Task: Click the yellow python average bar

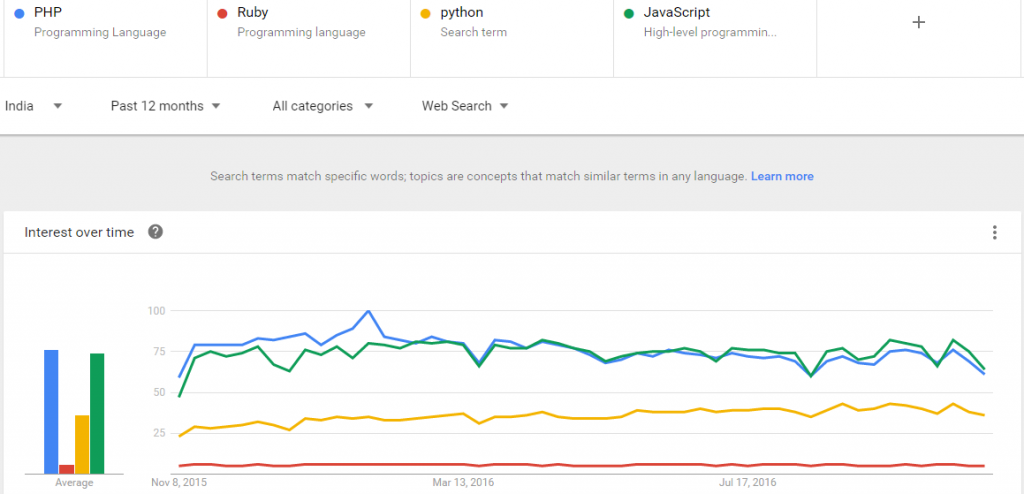Action: click(82, 444)
